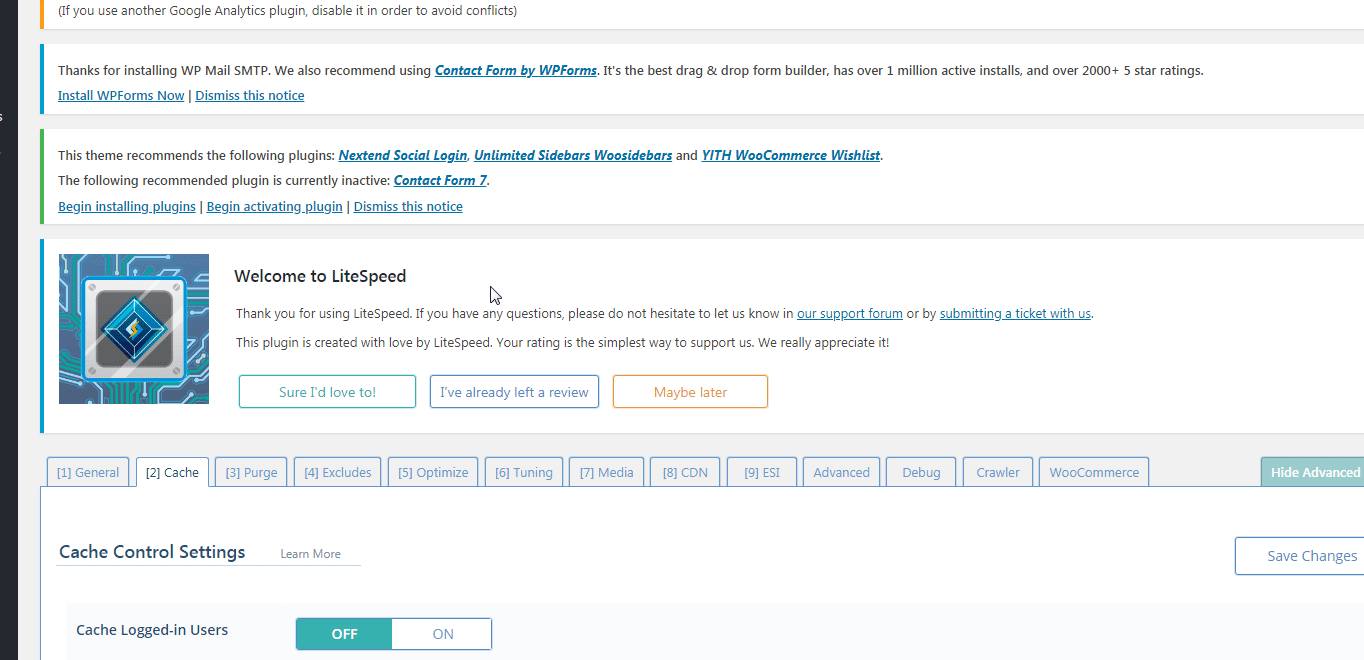The width and height of the screenshot is (1364, 660).
Task: Select the [2] Cache tab
Action: 172,472
